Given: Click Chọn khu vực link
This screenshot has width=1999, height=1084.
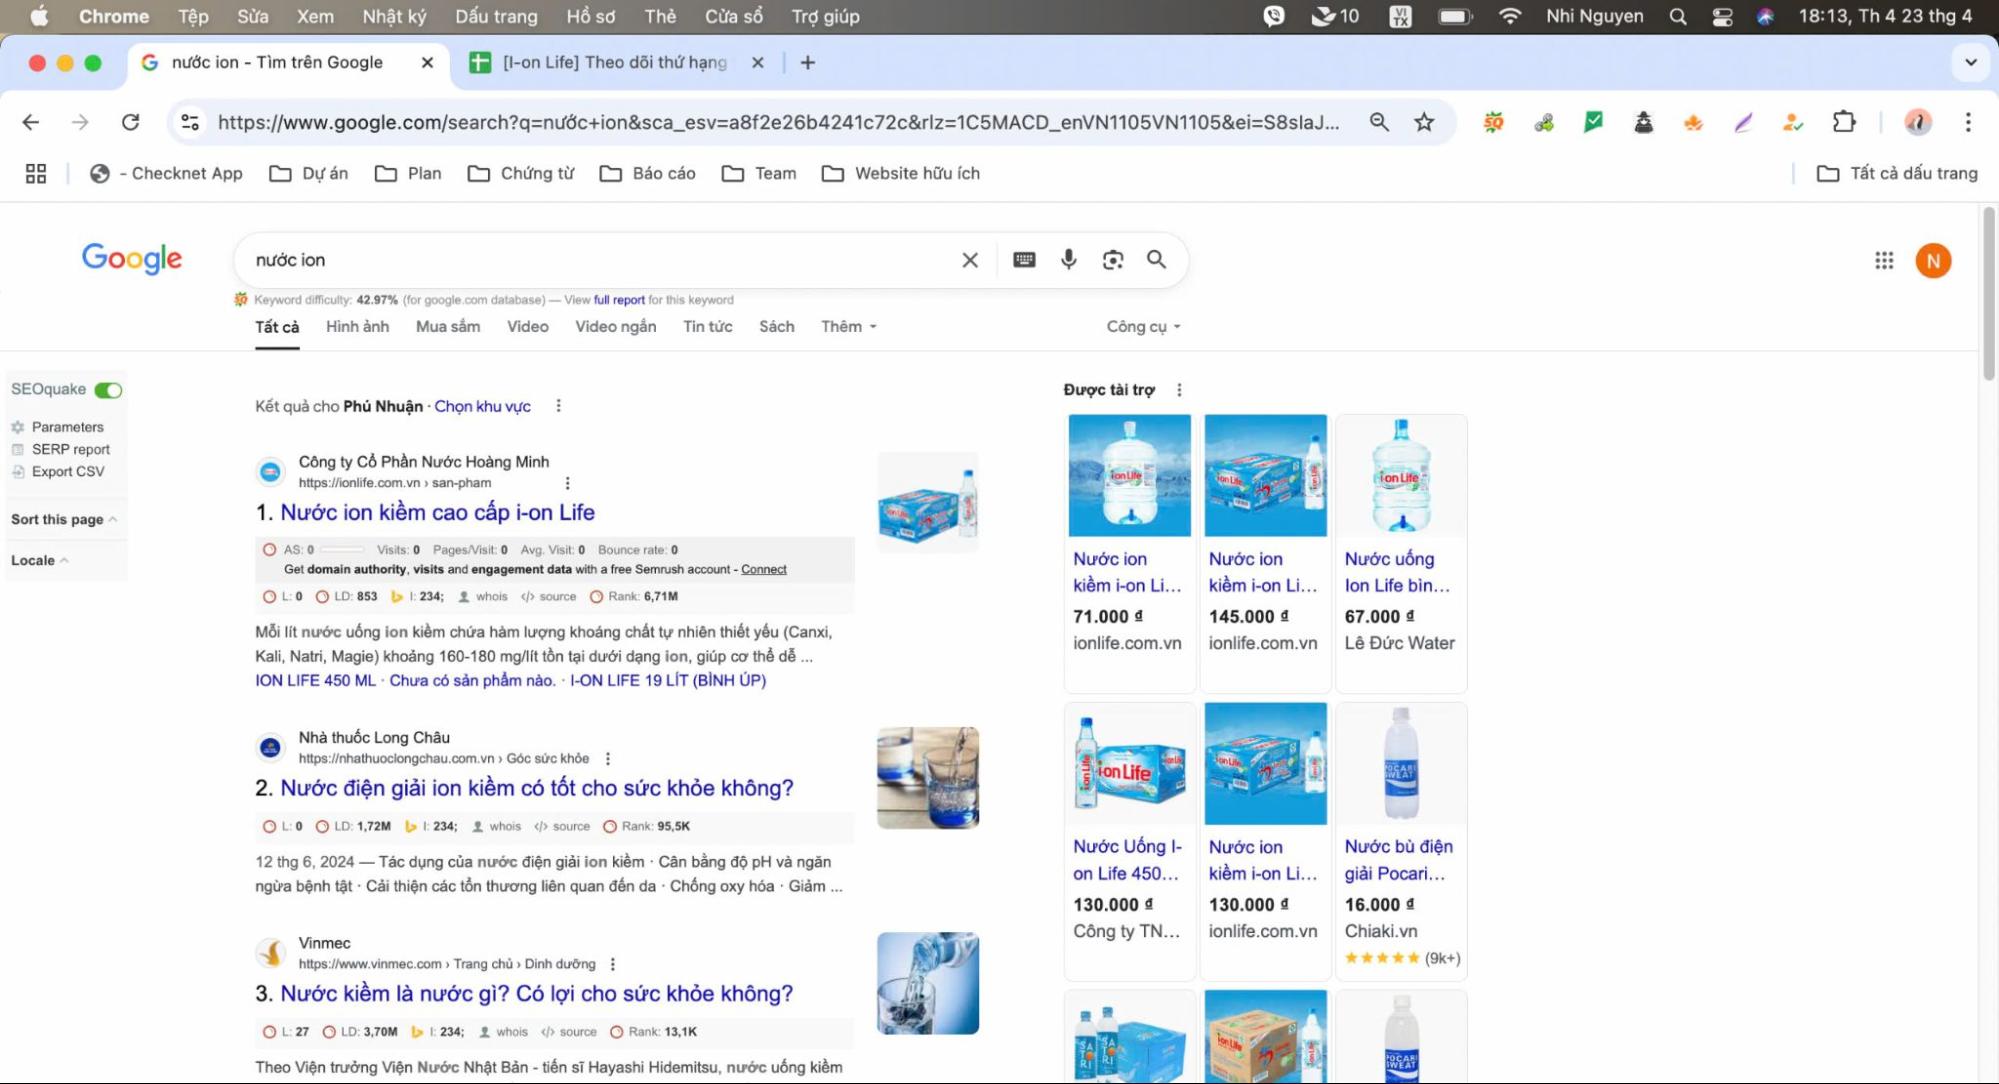Looking at the screenshot, I should [482, 406].
